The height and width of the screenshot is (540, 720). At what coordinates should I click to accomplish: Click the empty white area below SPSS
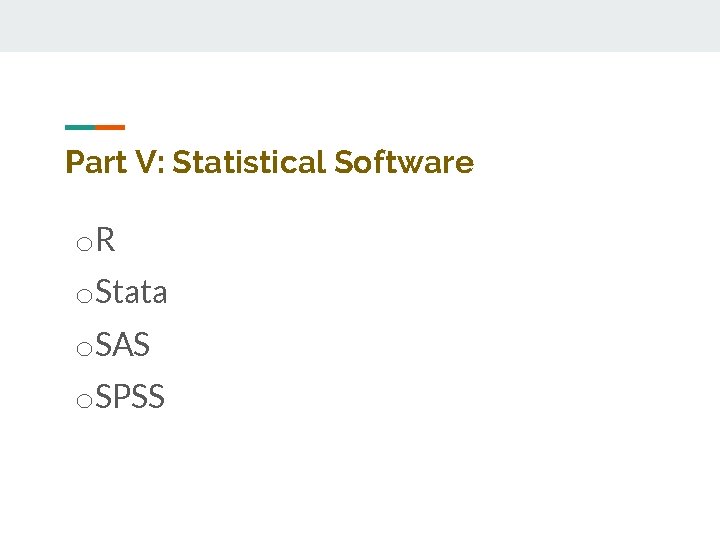click(360, 475)
